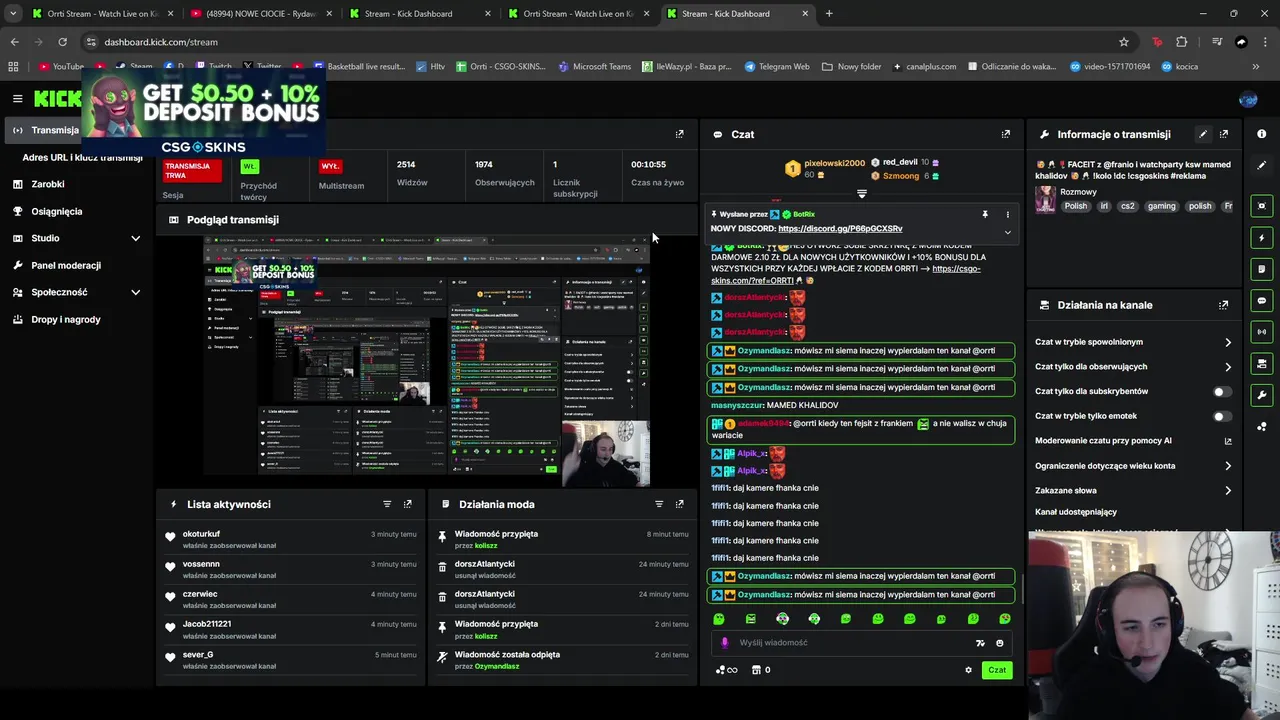Screen dimensions: 1280x720
Task: Toggle Czat tylko dla subskrybentów
Action: click(x=1222, y=392)
